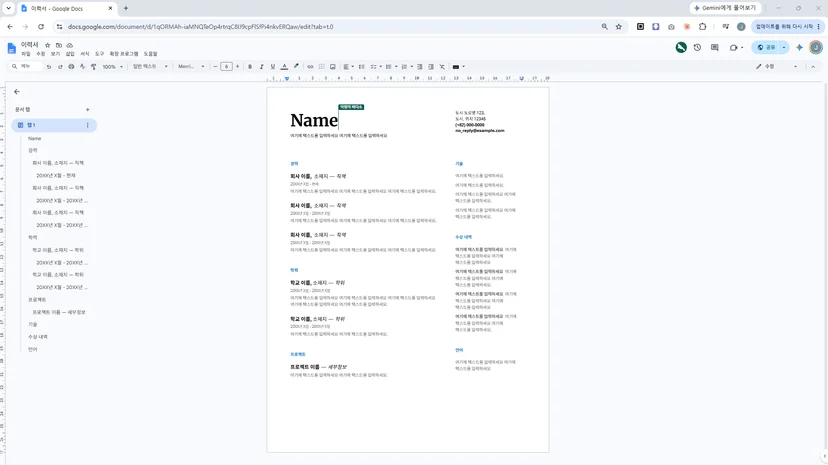Open the numbered list dropdown

coord(407,67)
